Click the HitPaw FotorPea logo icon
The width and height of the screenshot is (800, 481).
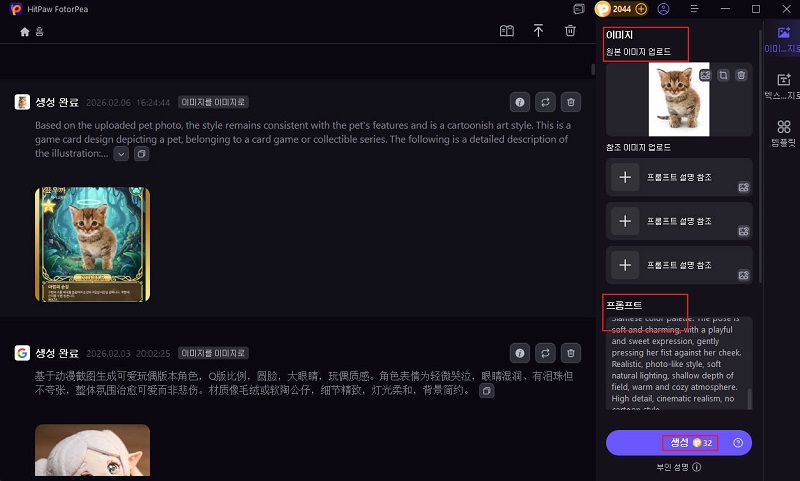(16, 9)
